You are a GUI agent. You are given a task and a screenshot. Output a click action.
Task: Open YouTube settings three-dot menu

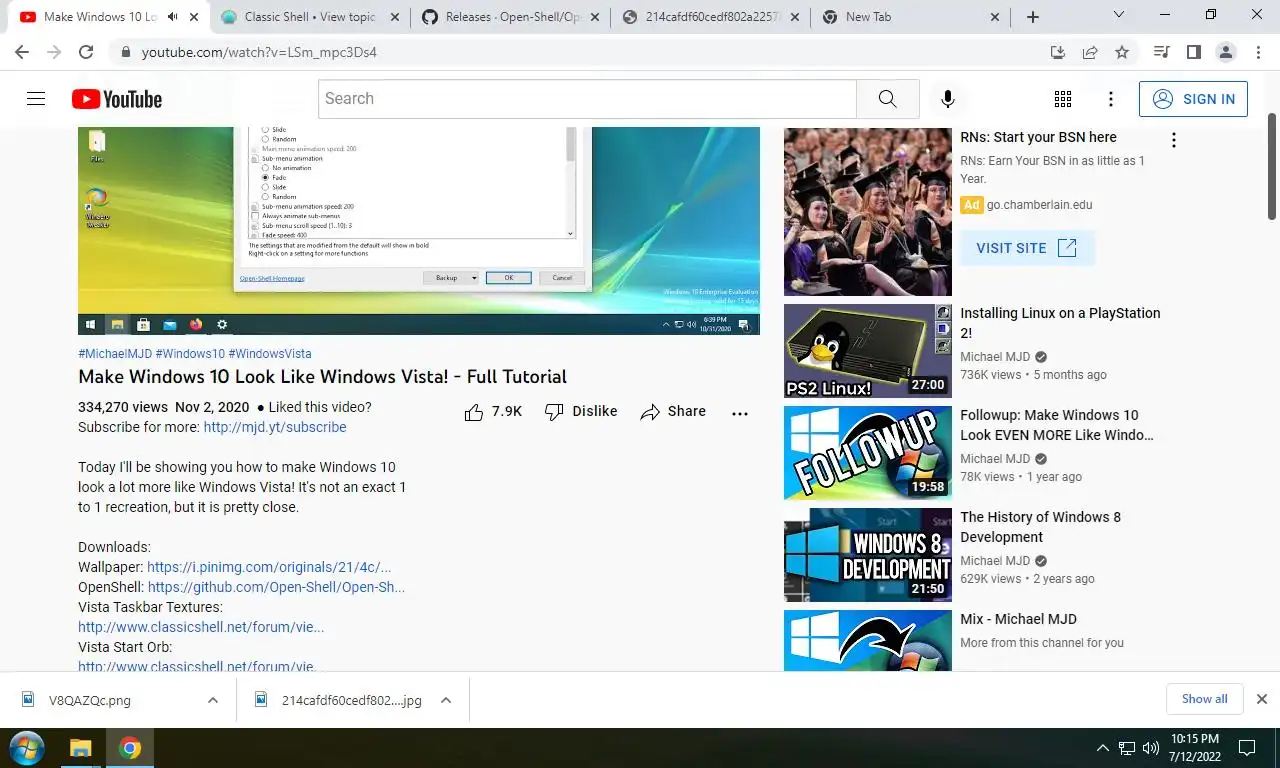click(1111, 99)
